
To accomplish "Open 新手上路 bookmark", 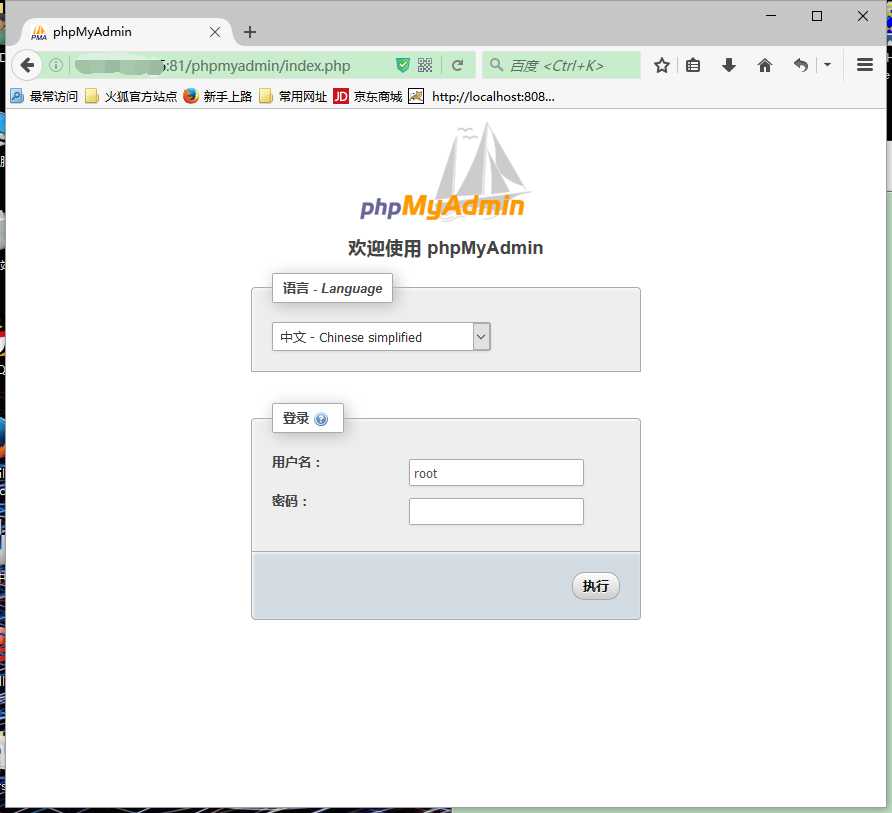I will [x=218, y=97].
